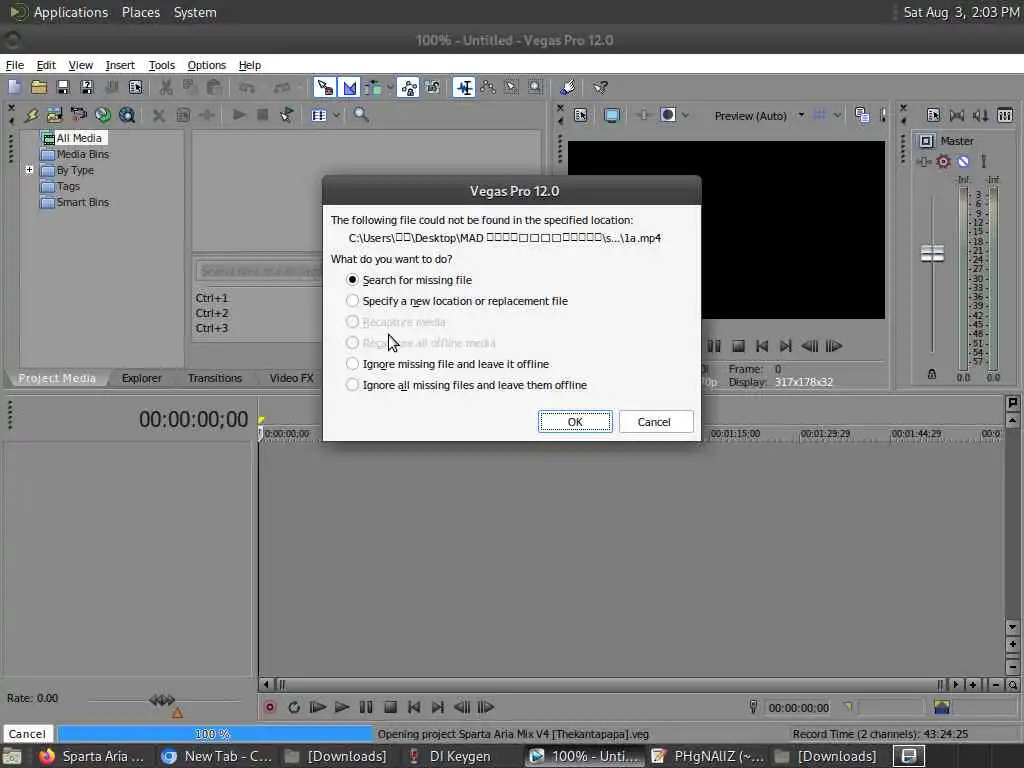Viewport: 1024px width, 768px height.
Task: Open the File menu
Action: [14, 65]
